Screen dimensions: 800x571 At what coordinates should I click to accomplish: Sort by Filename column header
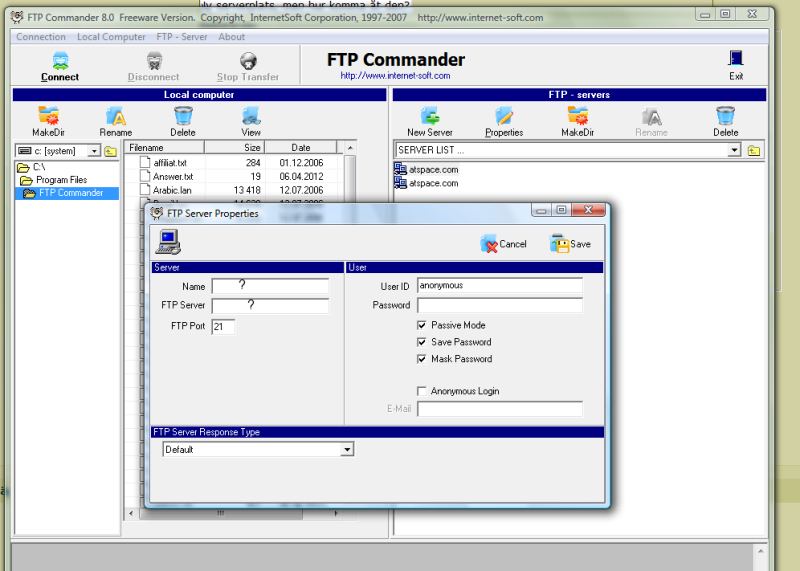(x=164, y=147)
